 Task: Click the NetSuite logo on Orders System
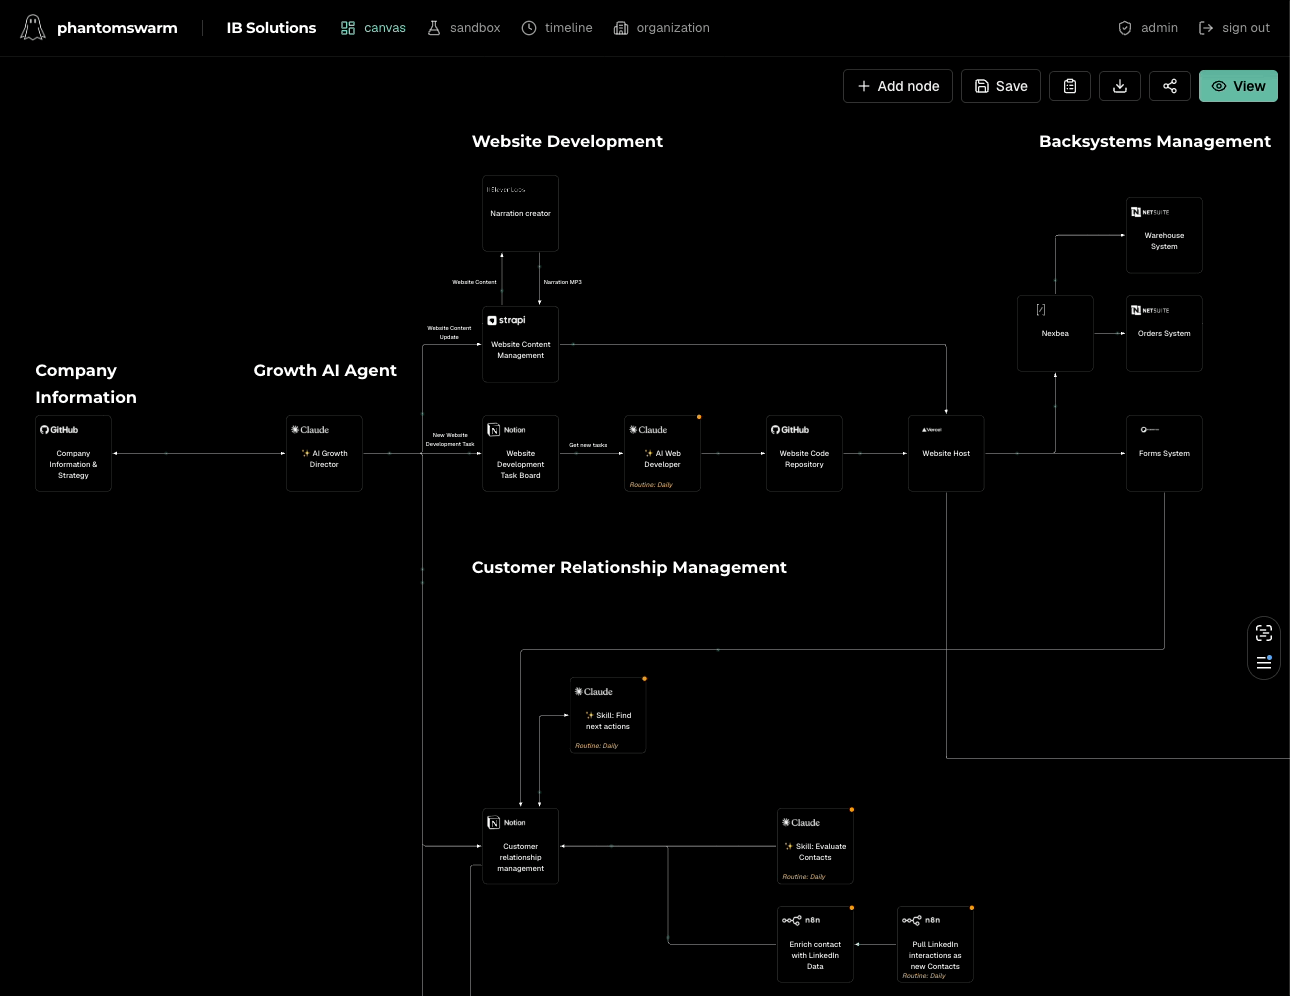[x=1150, y=310]
